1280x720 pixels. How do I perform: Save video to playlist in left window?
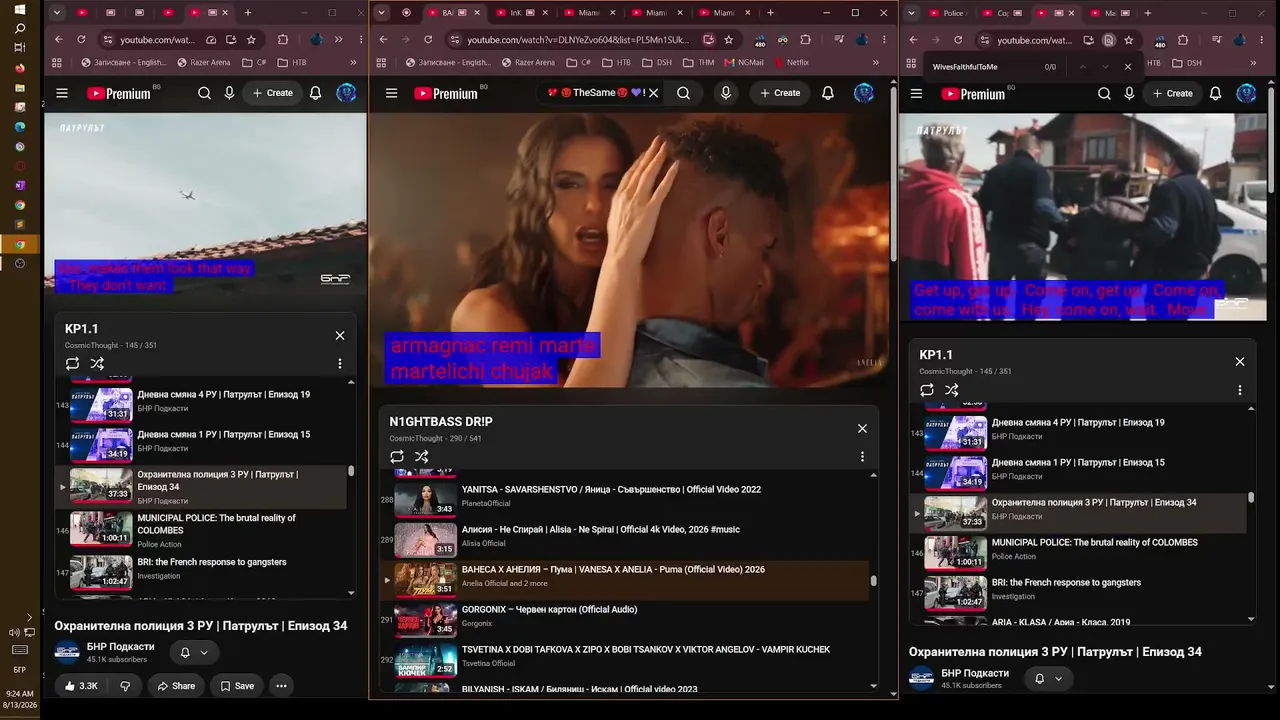pyautogui.click(x=237, y=686)
